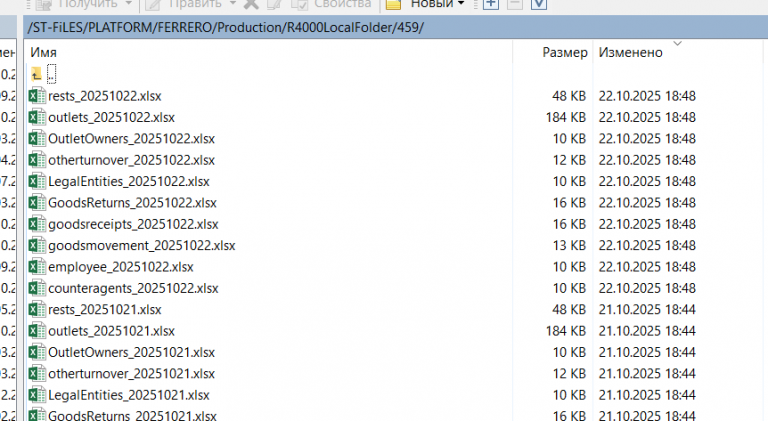Image resolution: width=768 pixels, height=421 pixels.
Task: Click the Excel icon of OutletOwners_20251021.xlsx
Action: (x=37, y=352)
